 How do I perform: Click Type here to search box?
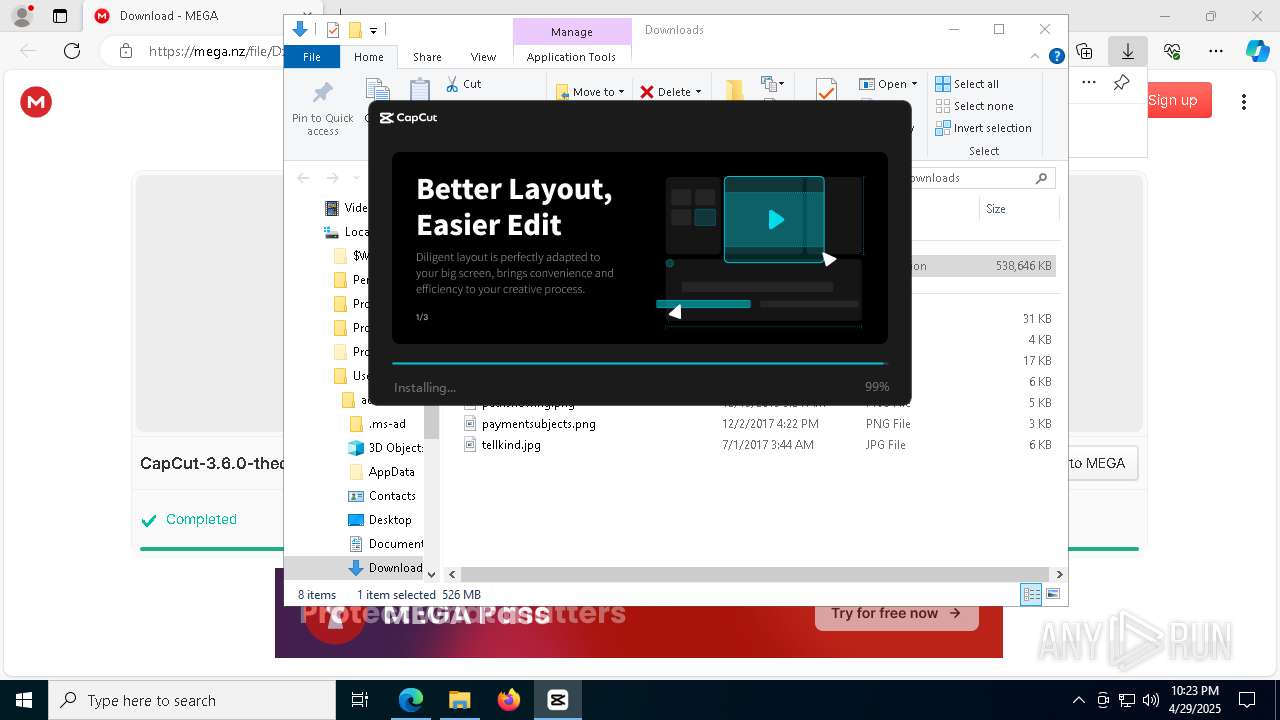pyautogui.click(x=192, y=700)
